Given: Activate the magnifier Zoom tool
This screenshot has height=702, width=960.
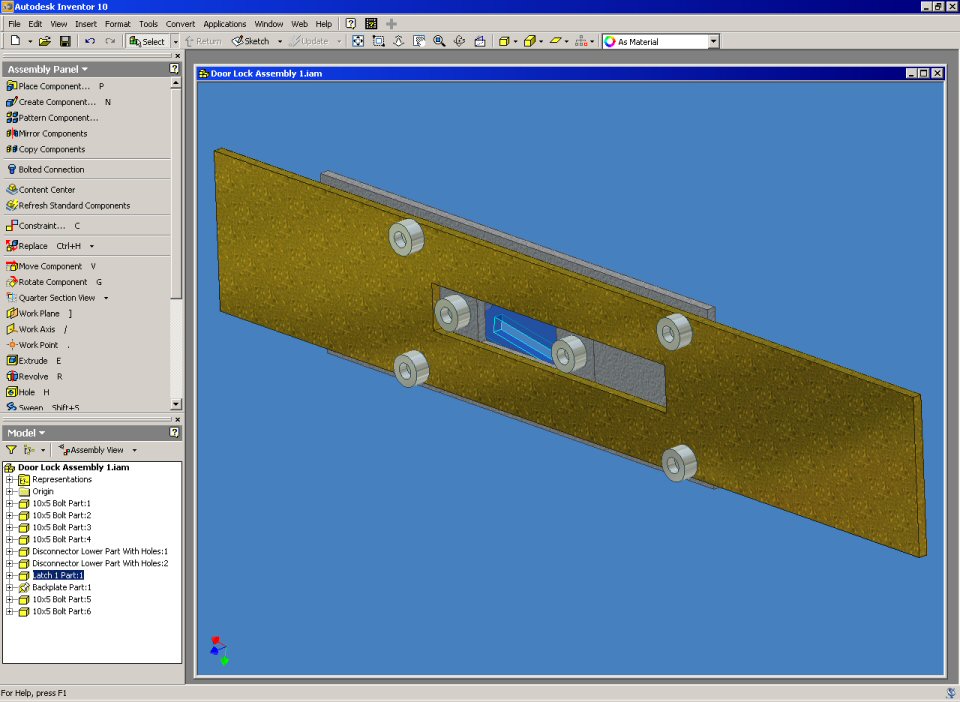Looking at the screenshot, I should (x=439, y=41).
